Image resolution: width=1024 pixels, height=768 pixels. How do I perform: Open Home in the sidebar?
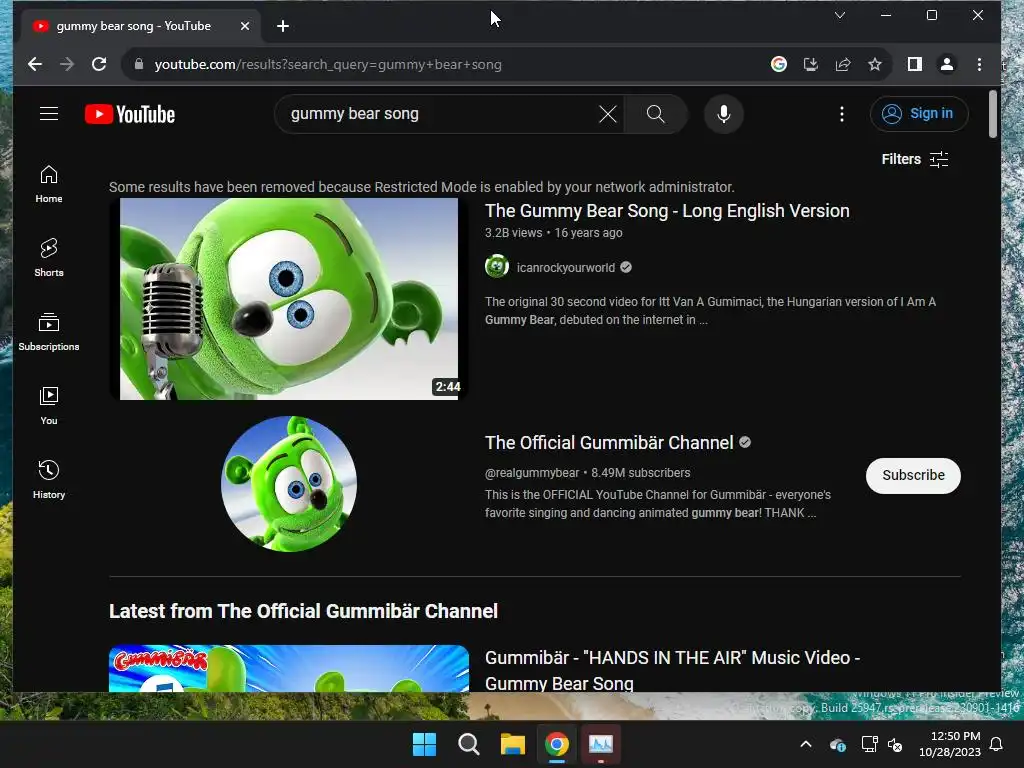(49, 184)
